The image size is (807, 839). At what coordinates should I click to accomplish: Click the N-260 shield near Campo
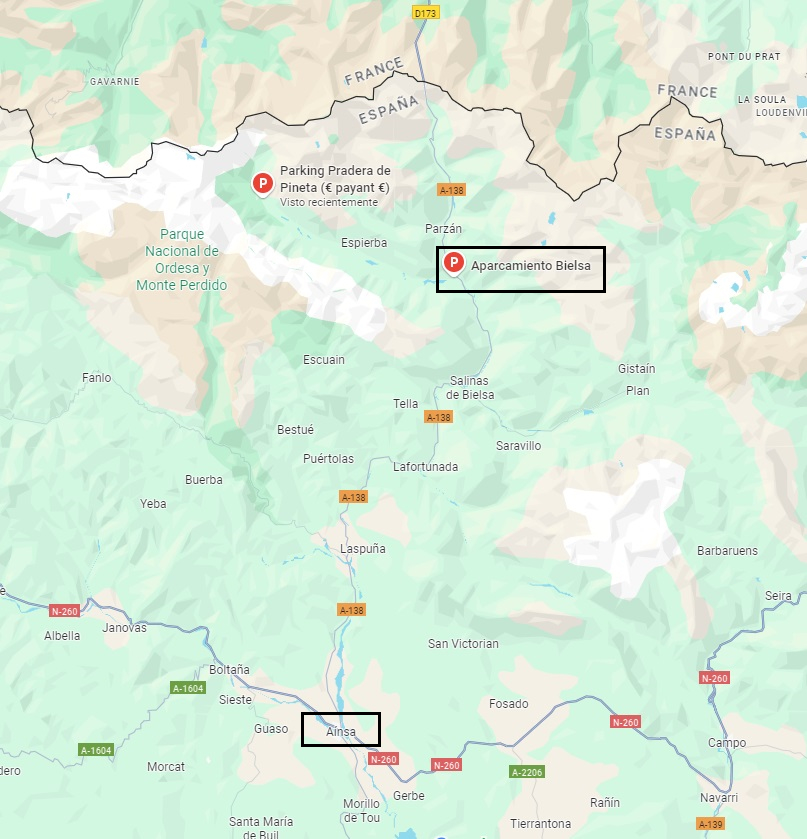click(x=714, y=678)
